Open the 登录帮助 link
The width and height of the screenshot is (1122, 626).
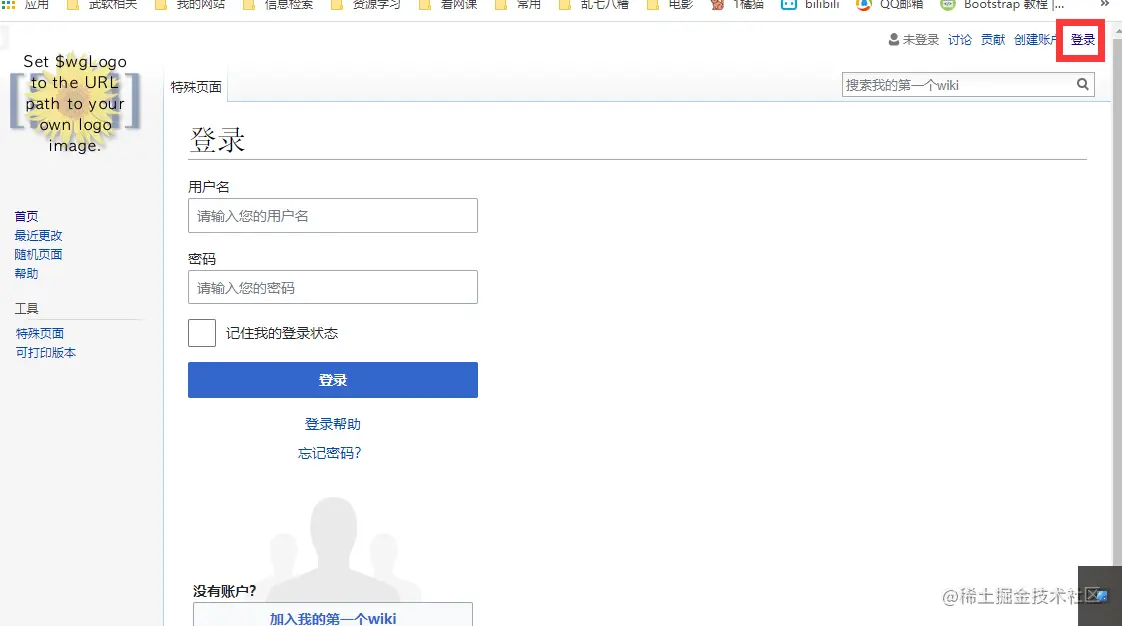(x=333, y=424)
